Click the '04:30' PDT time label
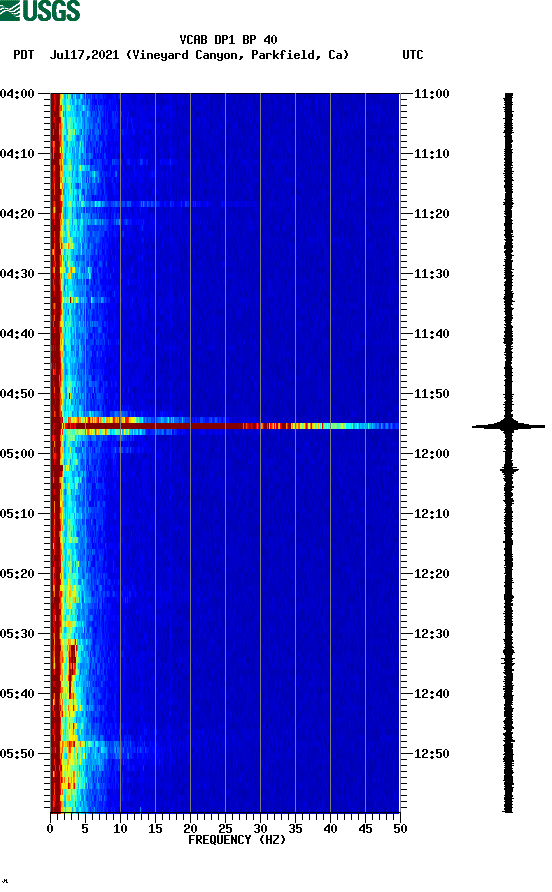This screenshot has width=552, height=892. click(17, 274)
